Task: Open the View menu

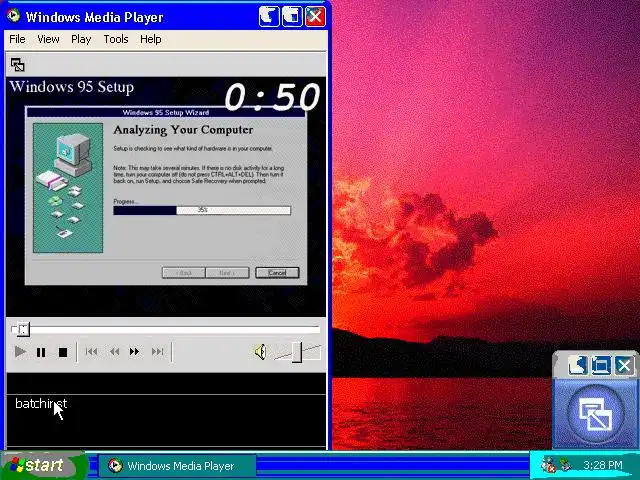Action: (48, 39)
